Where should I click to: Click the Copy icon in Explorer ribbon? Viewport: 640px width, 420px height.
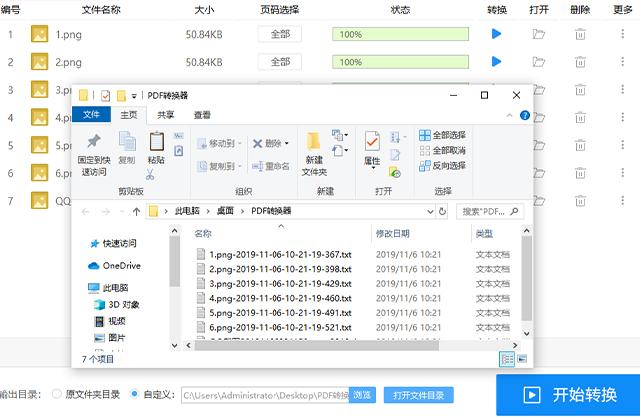point(127,141)
